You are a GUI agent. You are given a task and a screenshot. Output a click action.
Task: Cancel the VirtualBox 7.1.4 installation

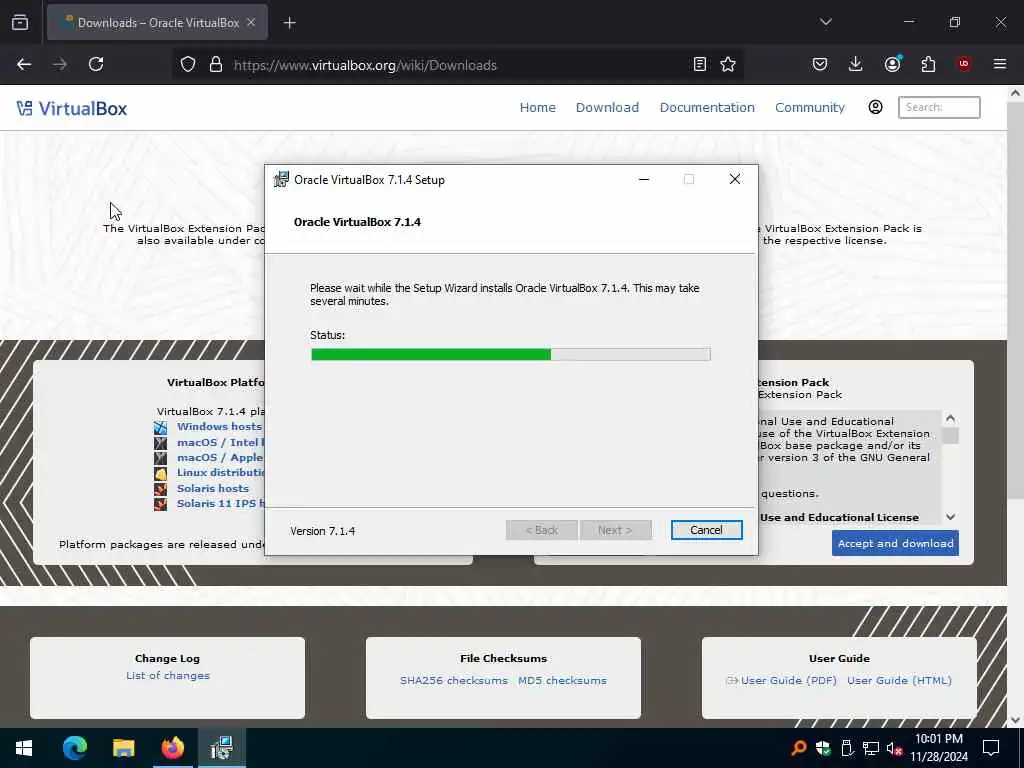coord(706,530)
